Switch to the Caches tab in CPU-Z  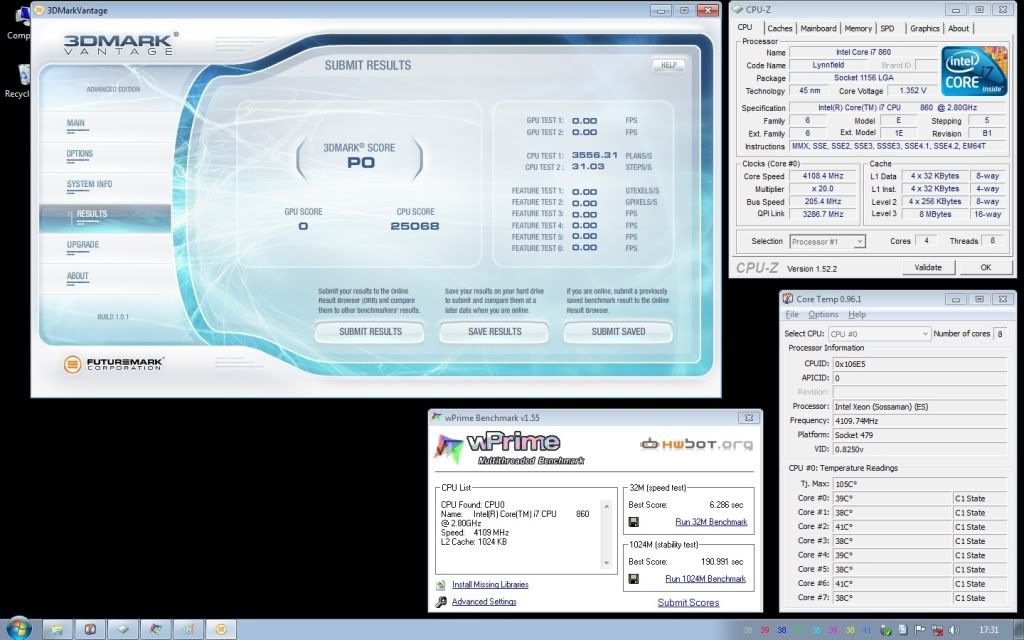click(779, 28)
